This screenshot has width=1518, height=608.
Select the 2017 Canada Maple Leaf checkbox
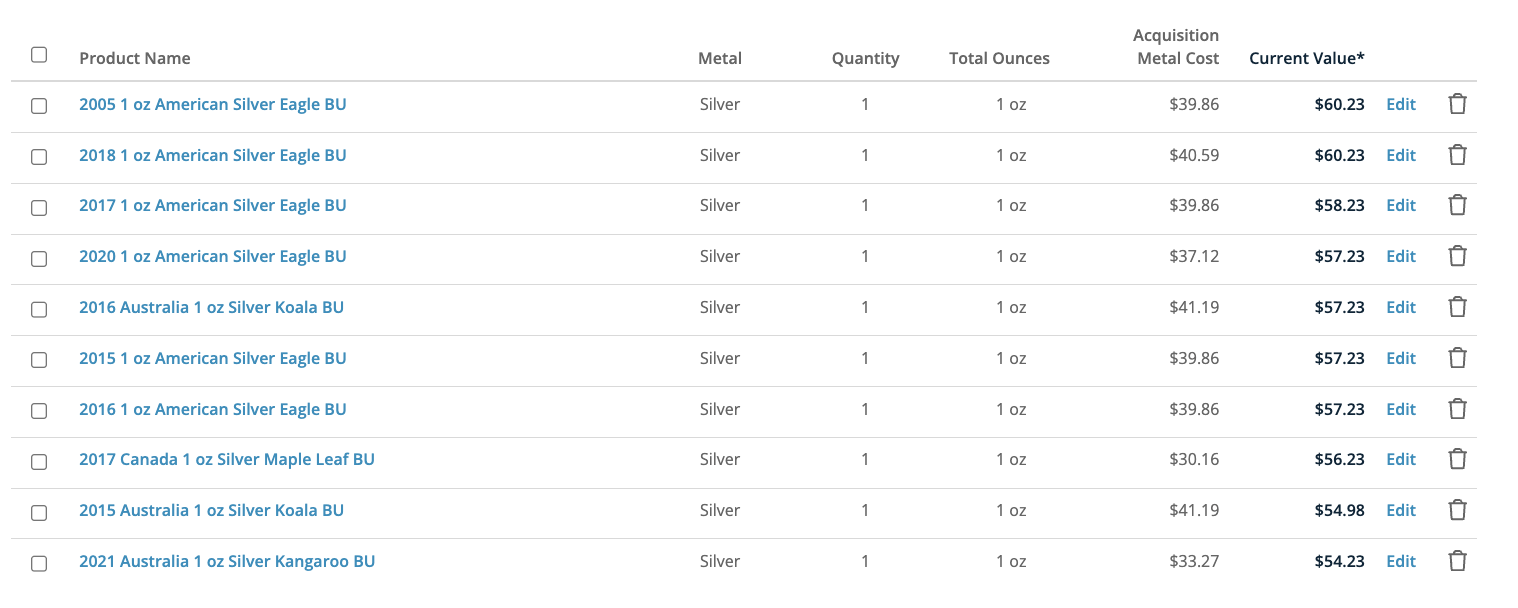pyautogui.click(x=39, y=462)
